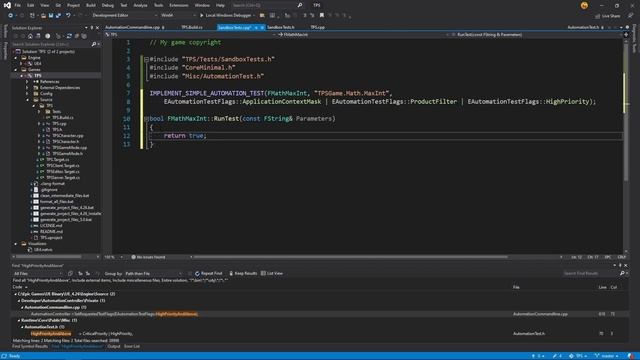Click the send feedback icon next to Live Share

click(630, 16)
